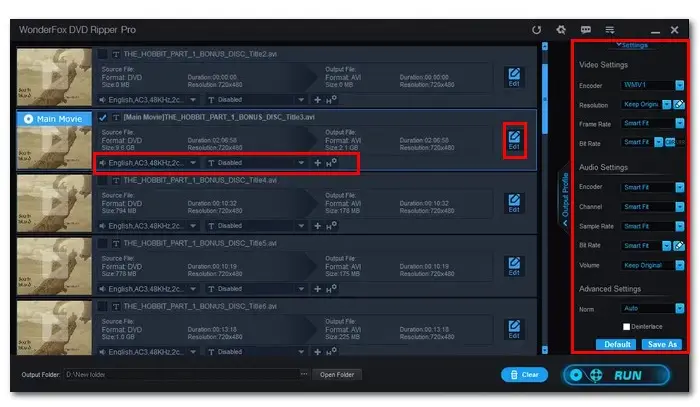700x407 pixels.
Task: Open the settings gear in title bar
Action: (561, 30)
